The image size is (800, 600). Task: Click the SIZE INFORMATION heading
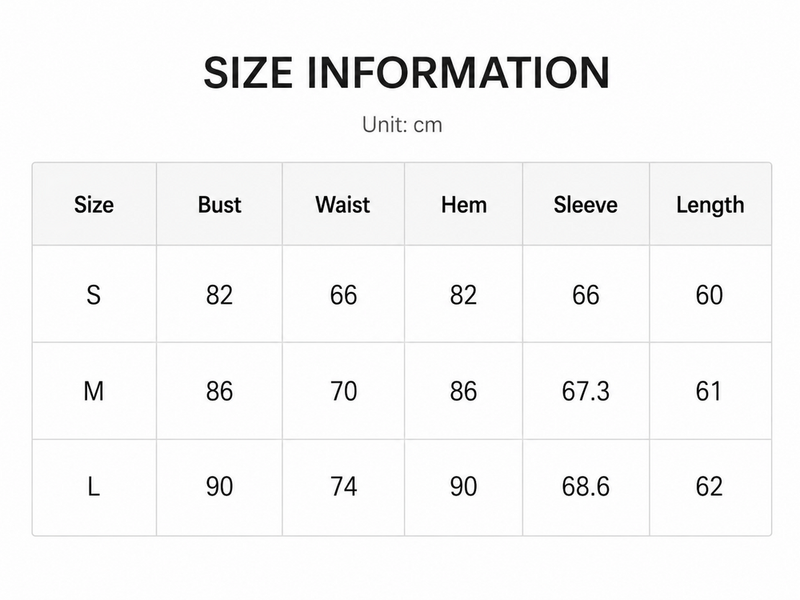pos(406,72)
